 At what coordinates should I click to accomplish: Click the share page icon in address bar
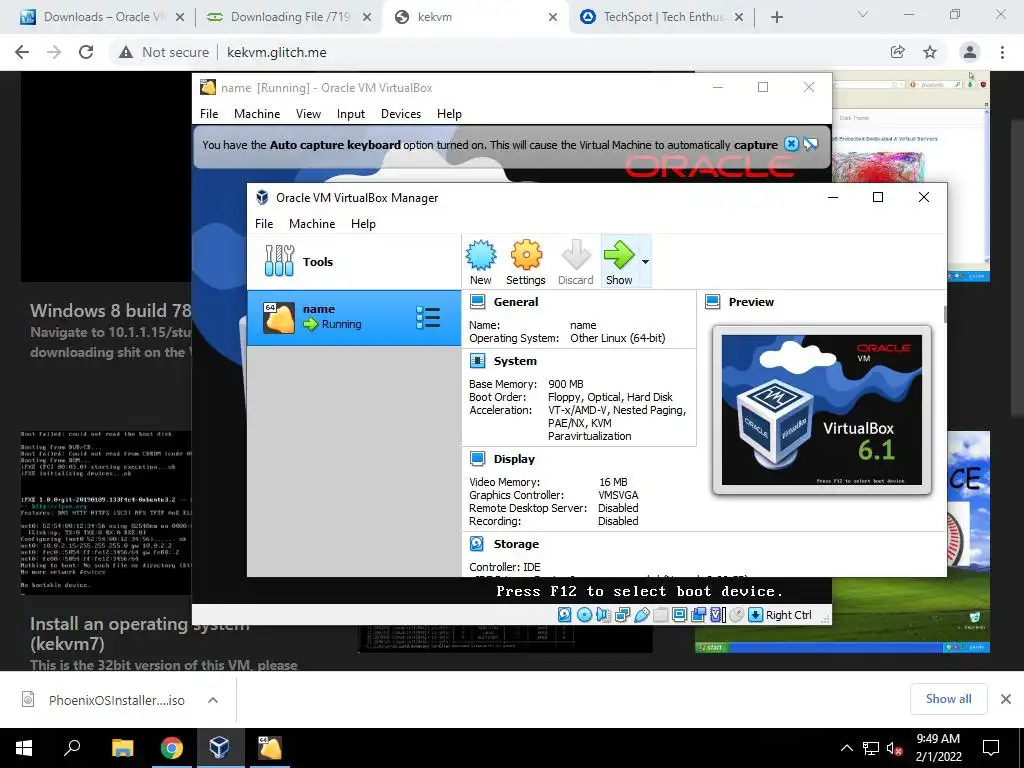(897, 52)
